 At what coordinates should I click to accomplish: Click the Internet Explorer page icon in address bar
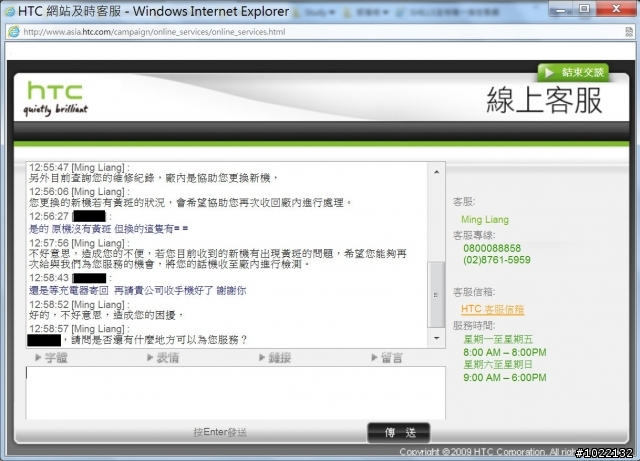[14, 32]
